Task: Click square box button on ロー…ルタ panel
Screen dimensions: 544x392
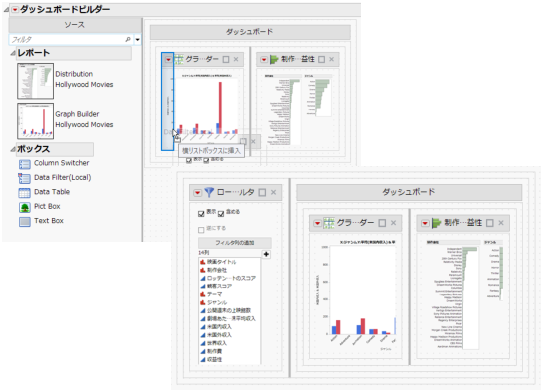Action: (263, 193)
